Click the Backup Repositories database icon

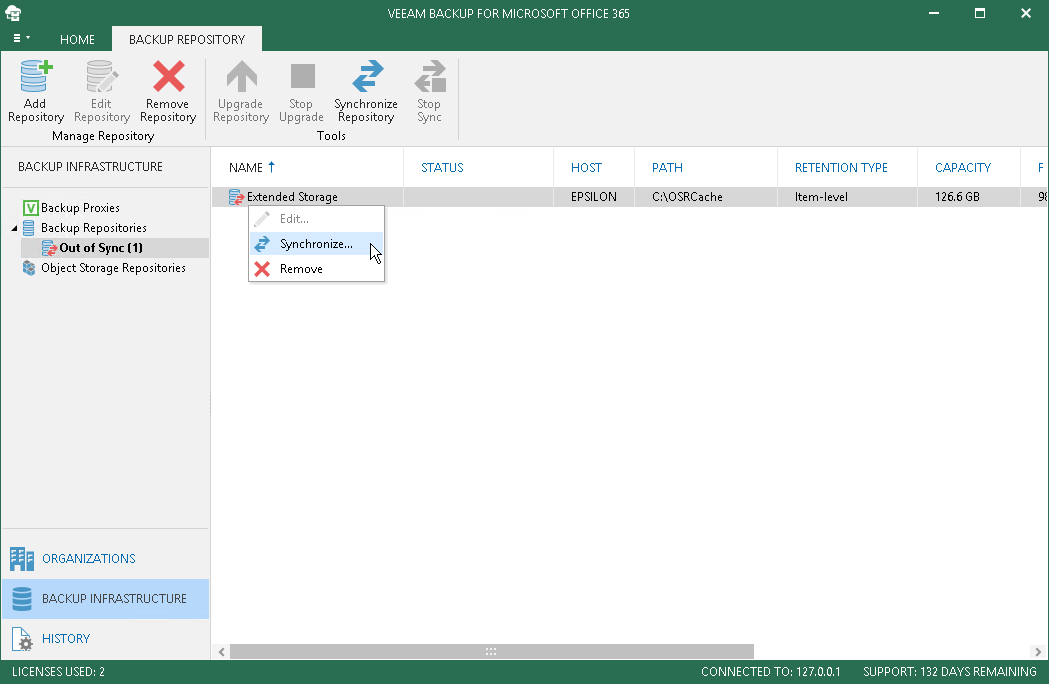pyautogui.click(x=29, y=228)
